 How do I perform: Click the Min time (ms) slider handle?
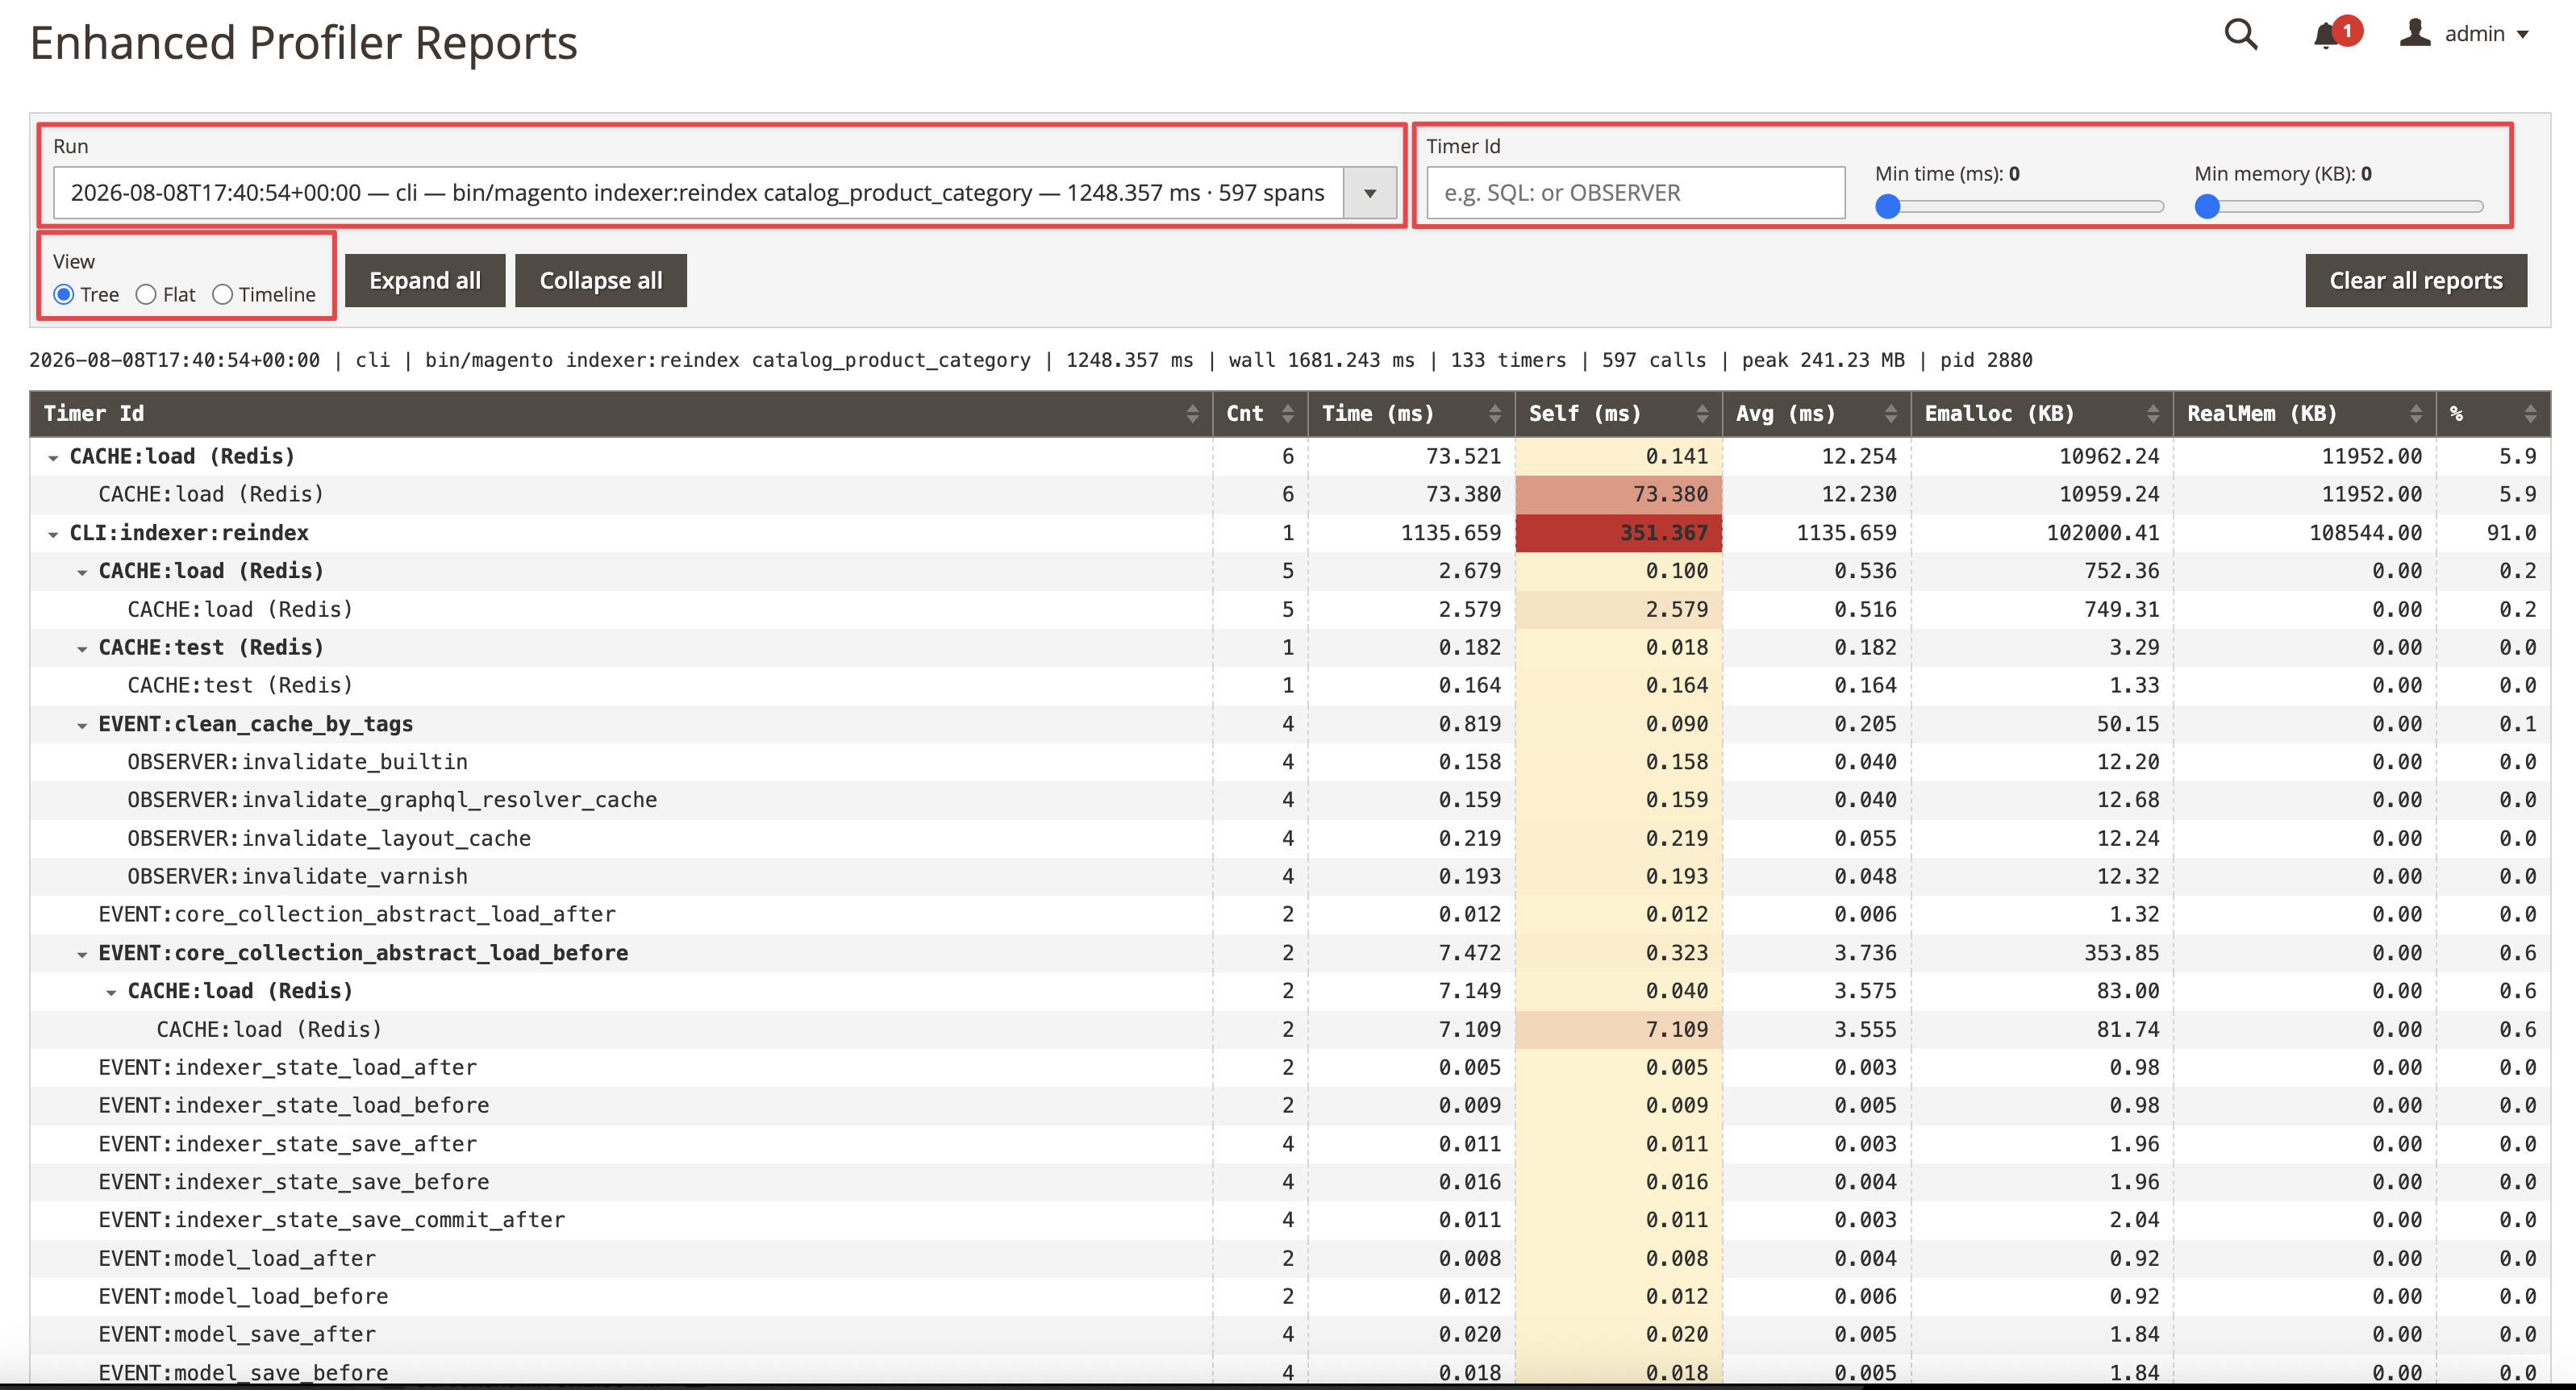1888,207
